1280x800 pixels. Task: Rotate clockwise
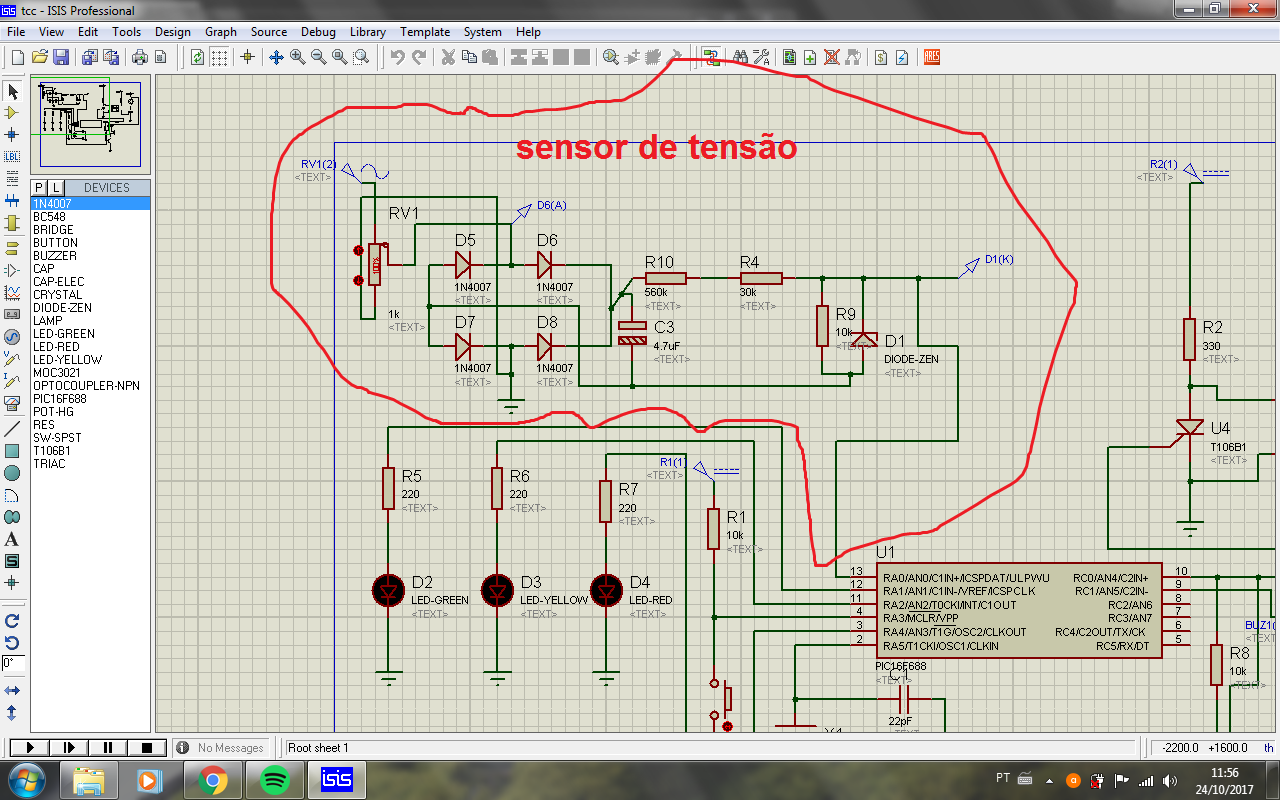[x=12, y=621]
